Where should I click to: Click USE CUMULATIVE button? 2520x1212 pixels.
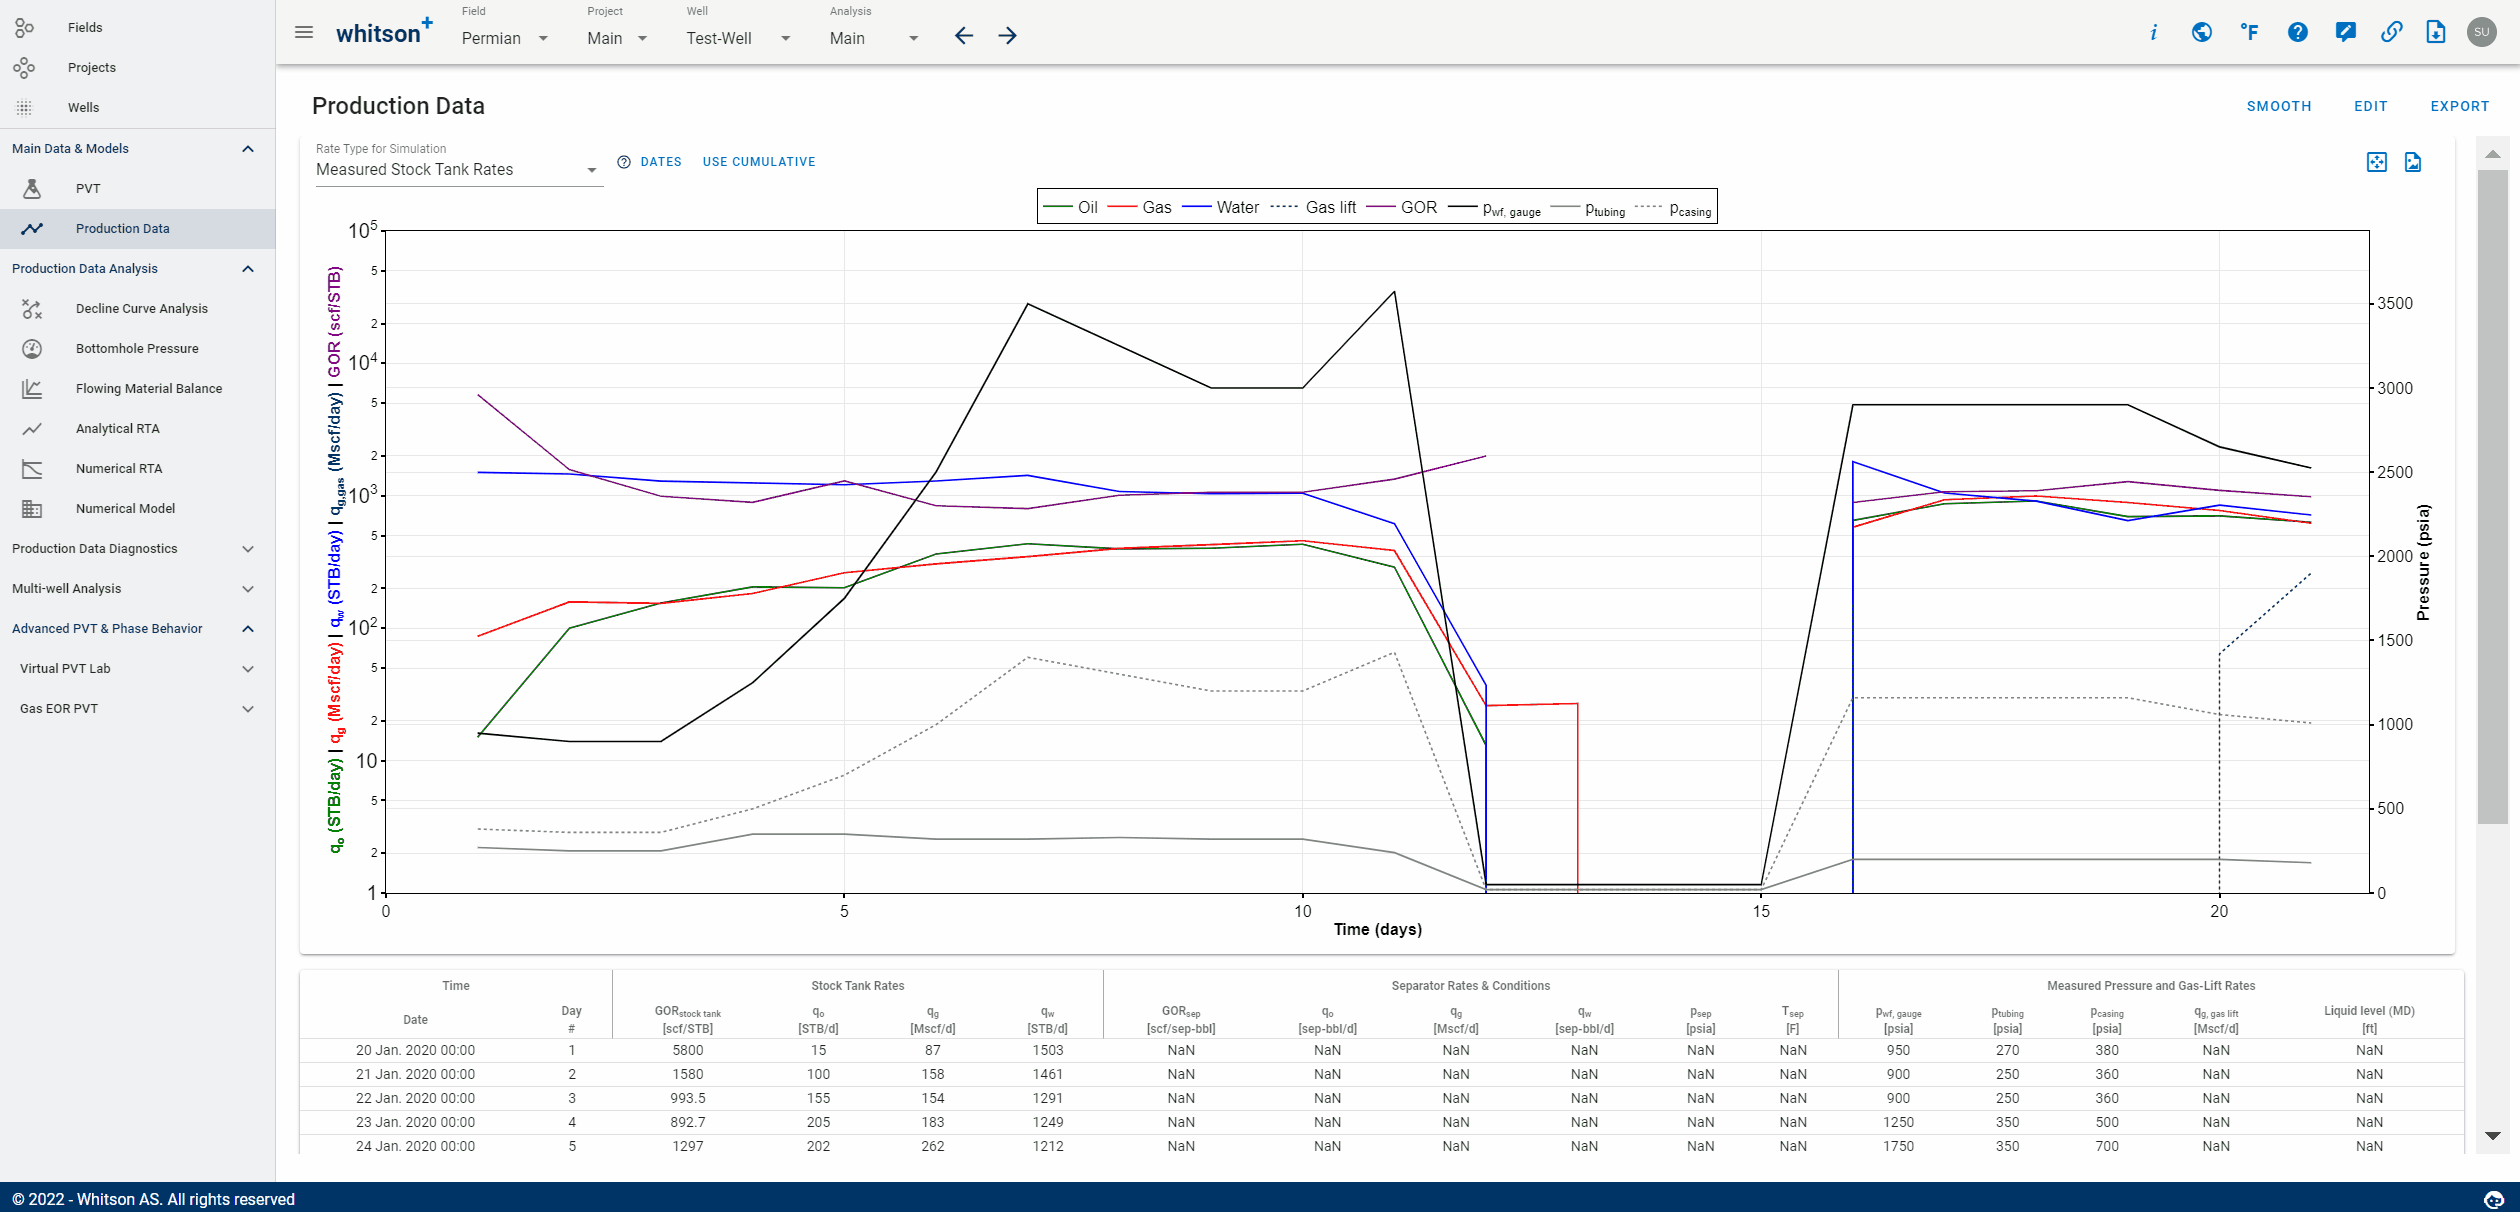[x=759, y=162]
